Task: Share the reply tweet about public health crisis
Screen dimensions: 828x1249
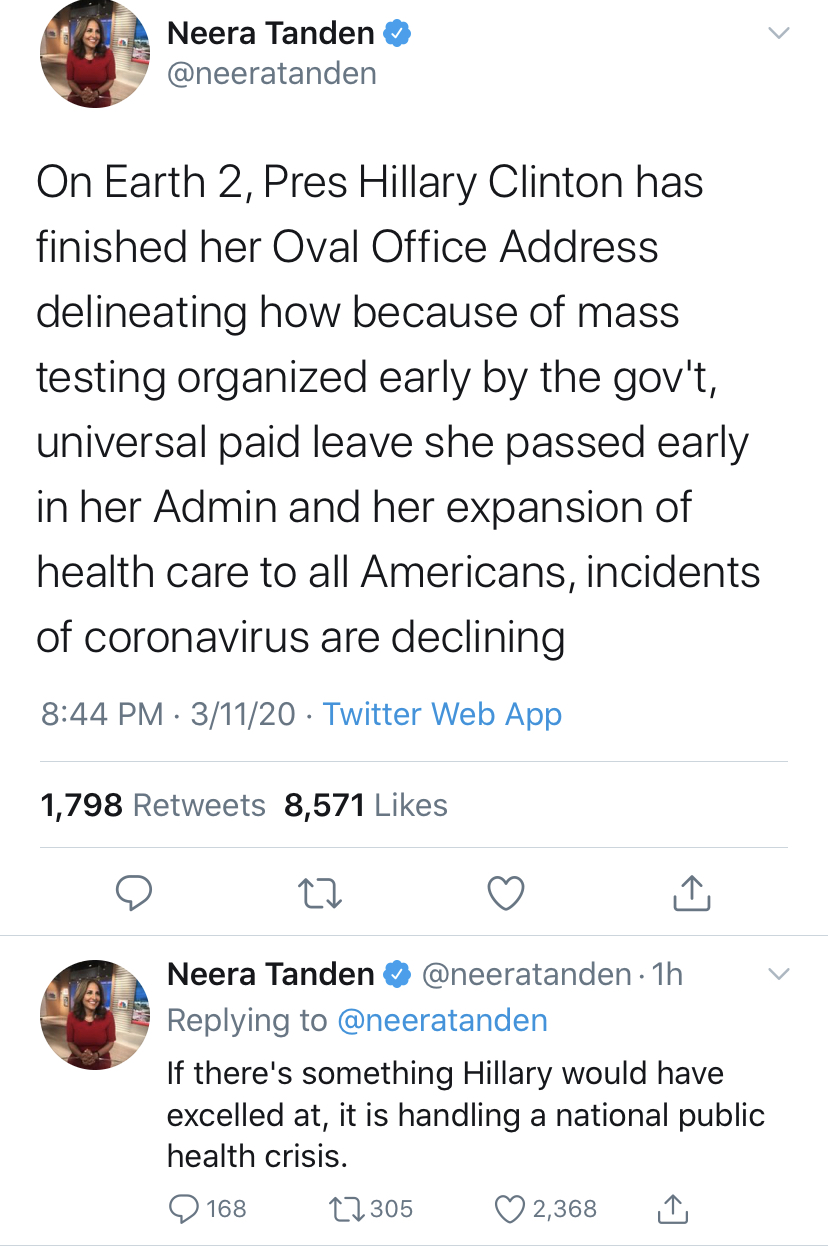Action: pyautogui.click(x=672, y=1208)
